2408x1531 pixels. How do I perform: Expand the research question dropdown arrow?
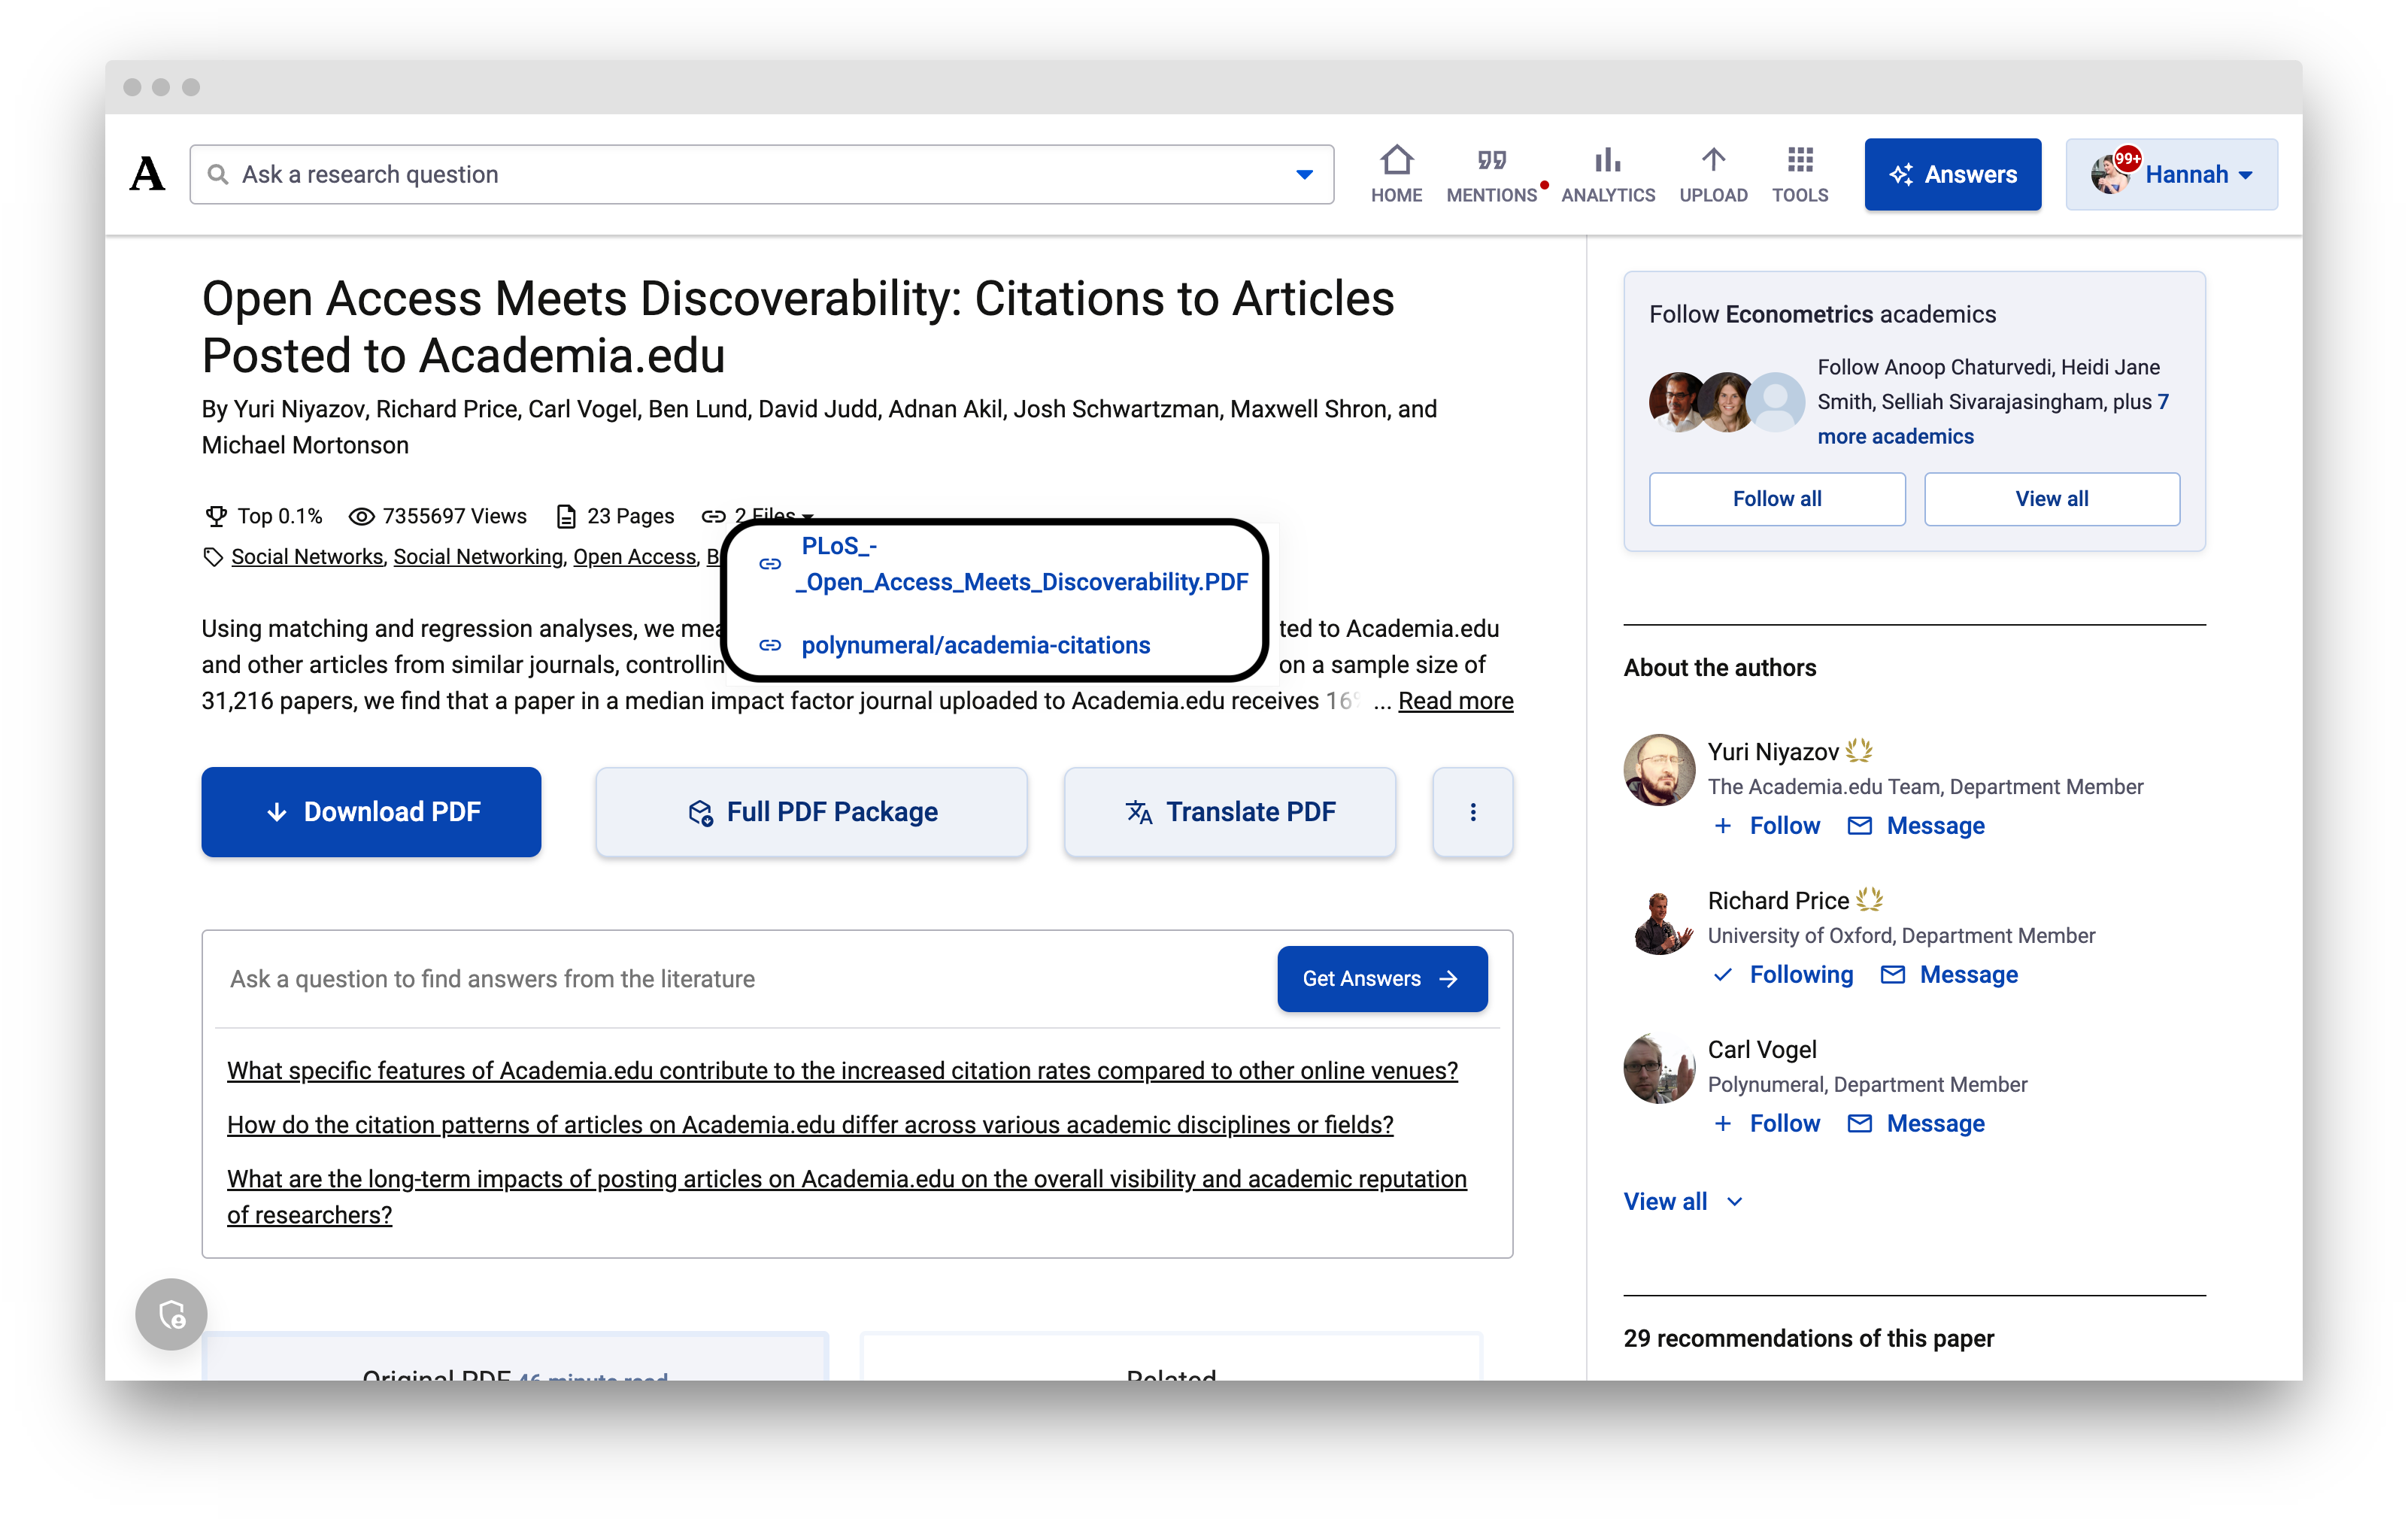(x=1304, y=174)
